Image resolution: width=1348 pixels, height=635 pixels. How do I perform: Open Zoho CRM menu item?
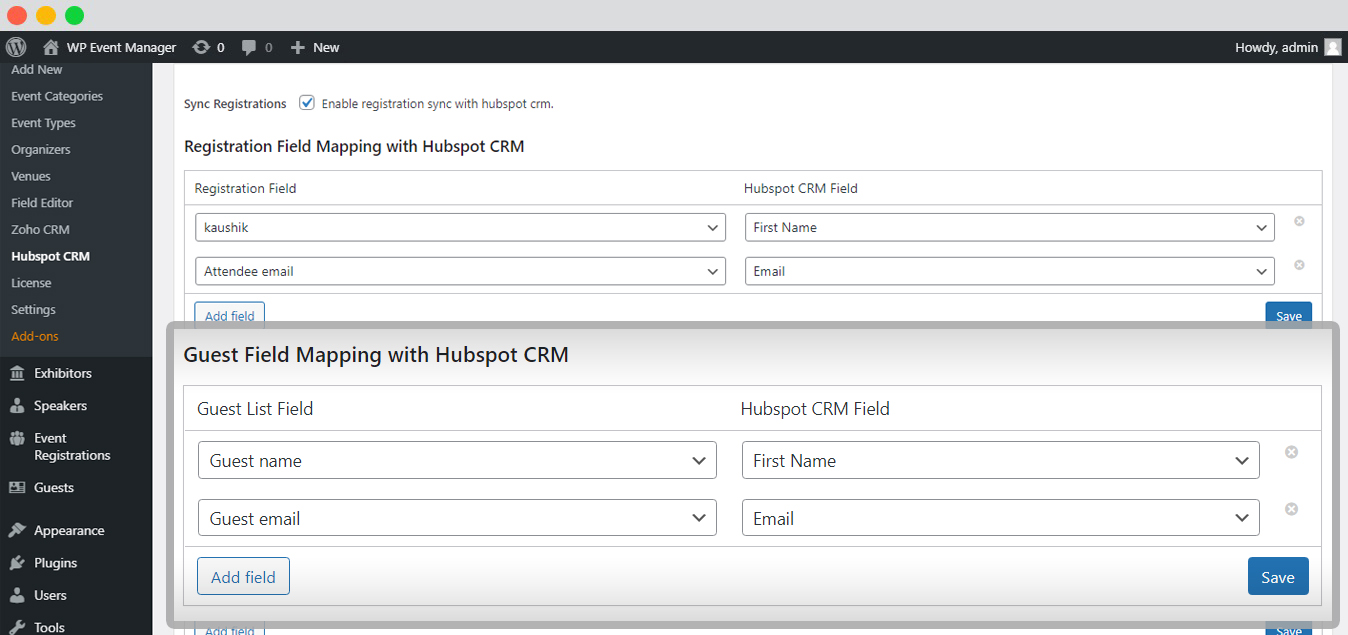coord(40,229)
